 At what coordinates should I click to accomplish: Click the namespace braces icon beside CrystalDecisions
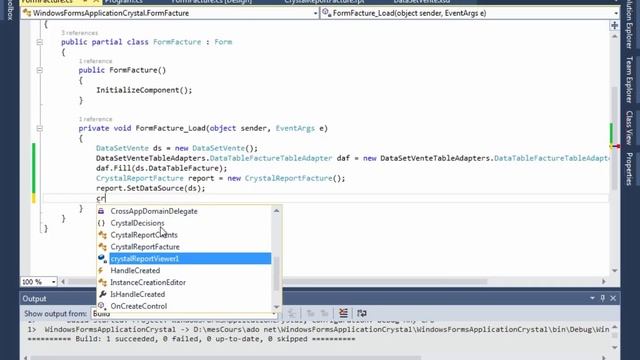[101, 223]
